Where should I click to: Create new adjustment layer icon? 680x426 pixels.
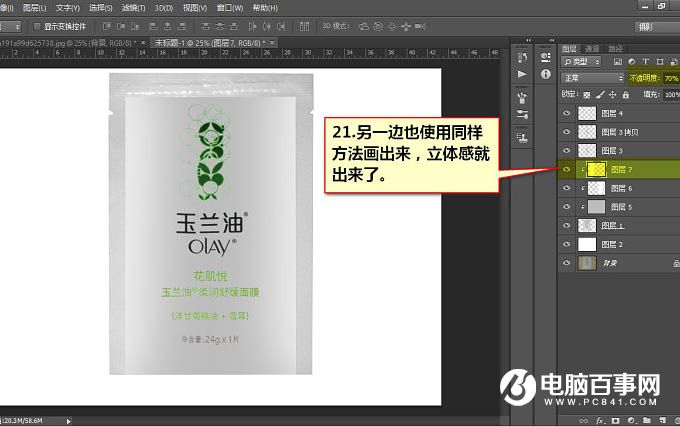(x=631, y=420)
